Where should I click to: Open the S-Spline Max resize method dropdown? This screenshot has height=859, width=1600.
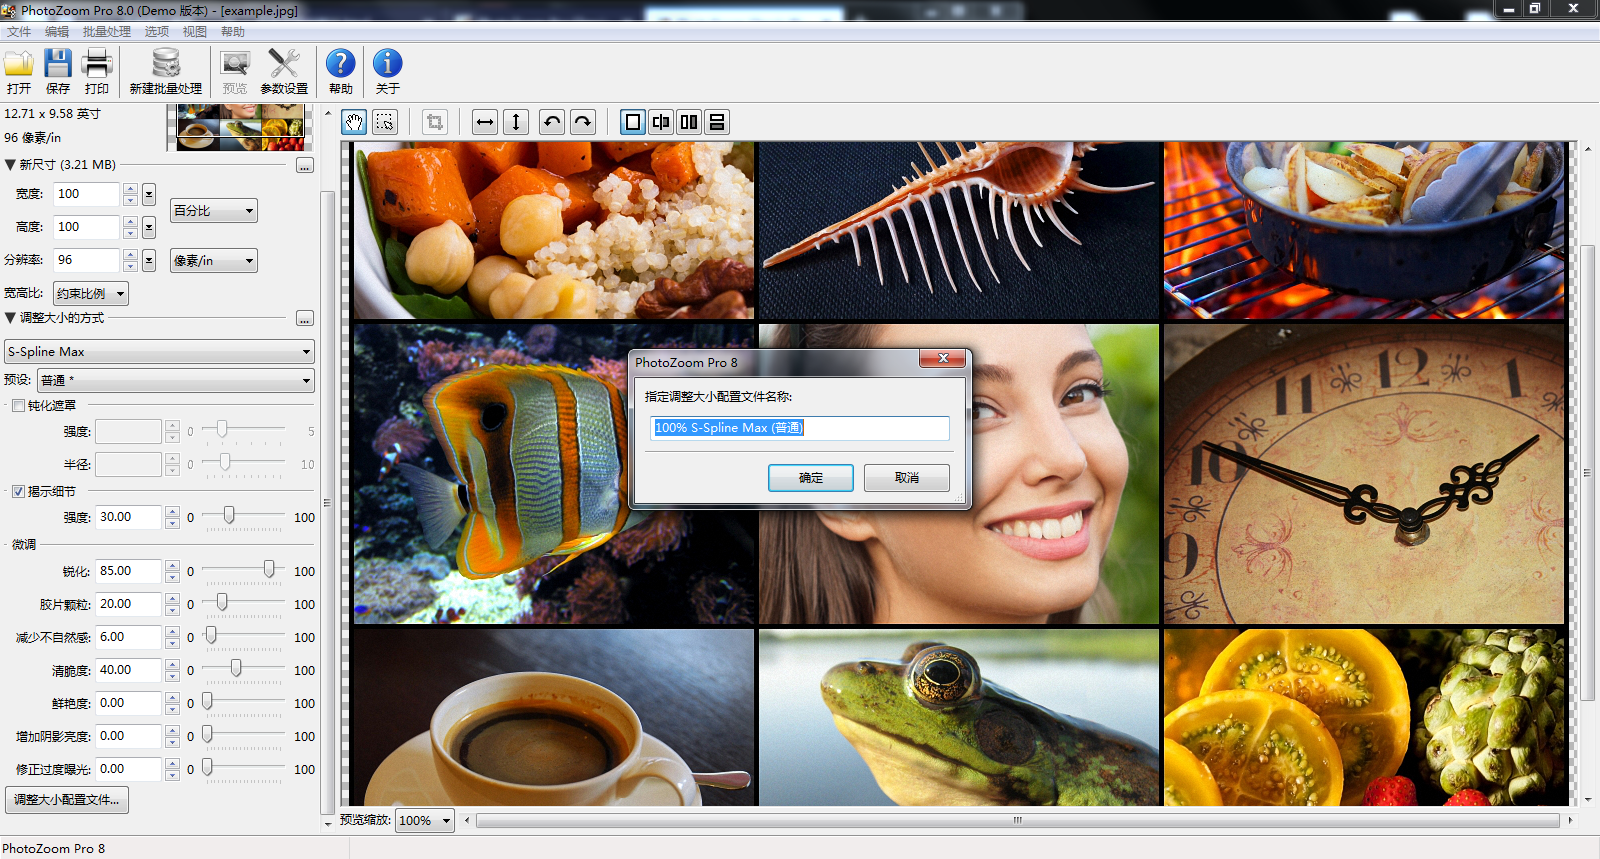tap(159, 352)
